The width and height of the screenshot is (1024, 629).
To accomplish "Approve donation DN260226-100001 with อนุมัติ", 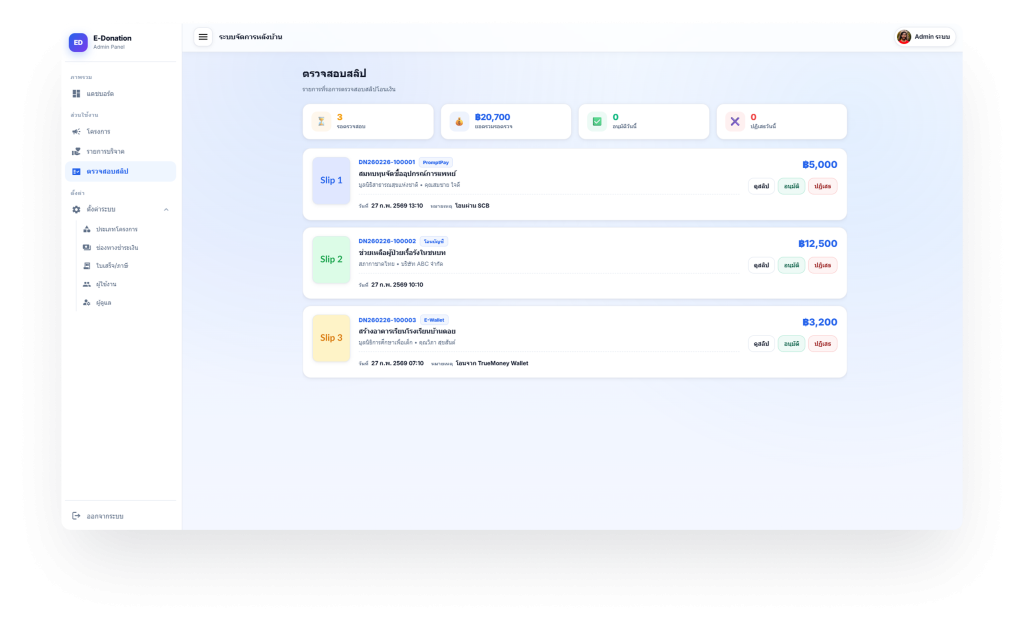I will click(x=791, y=186).
